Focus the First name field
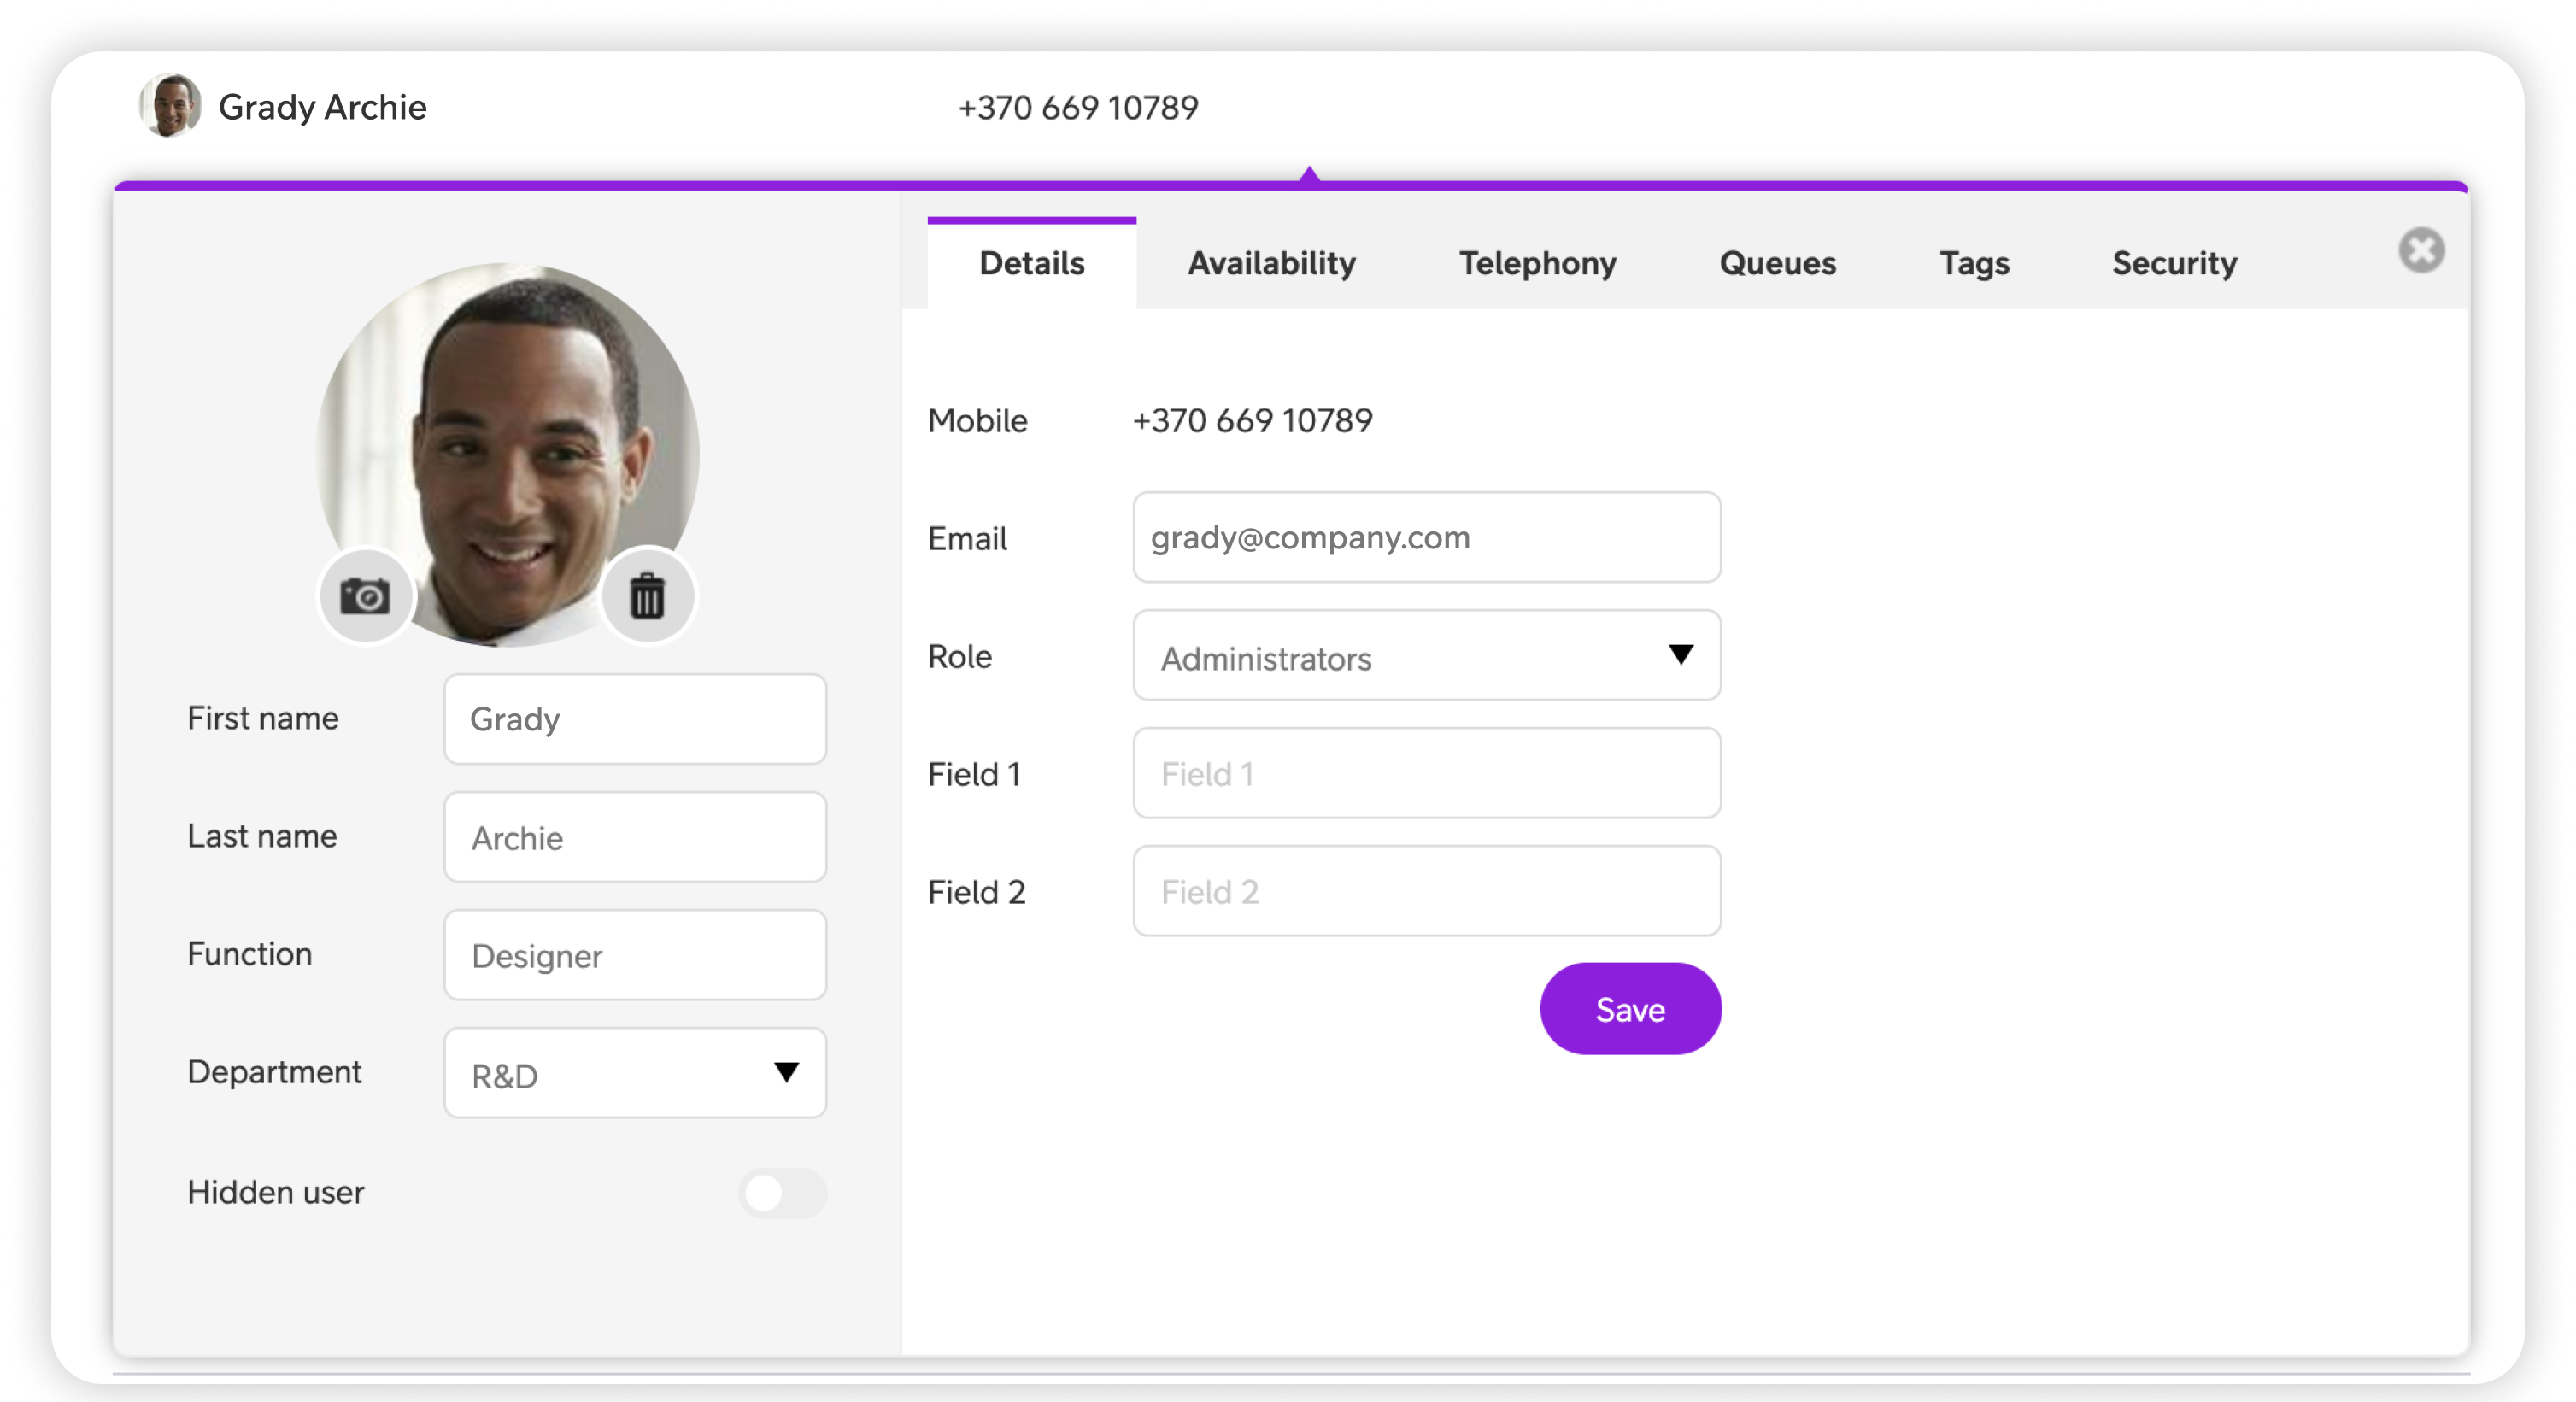Screen dimensions: 2576x1402 coord(635,719)
